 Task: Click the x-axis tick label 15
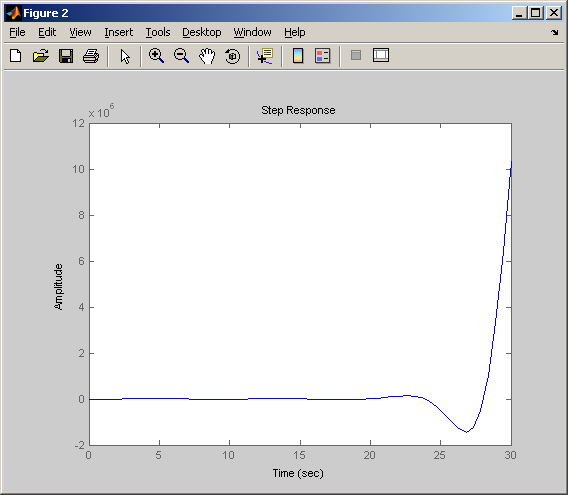[x=299, y=455]
